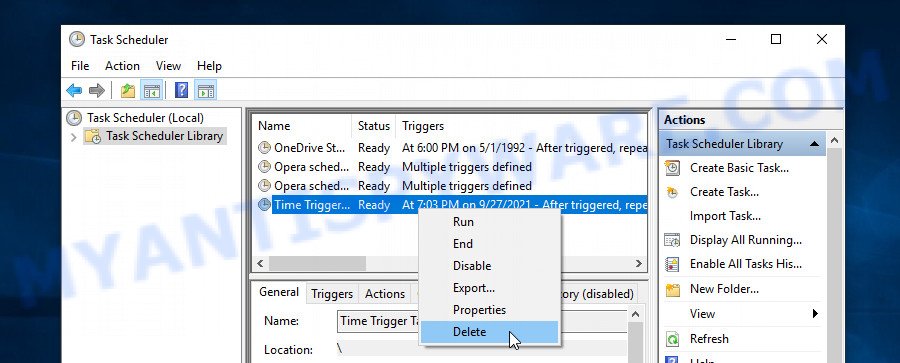The height and width of the screenshot is (363, 900).
Task: Switch to the Triggers tab
Action: (332, 294)
